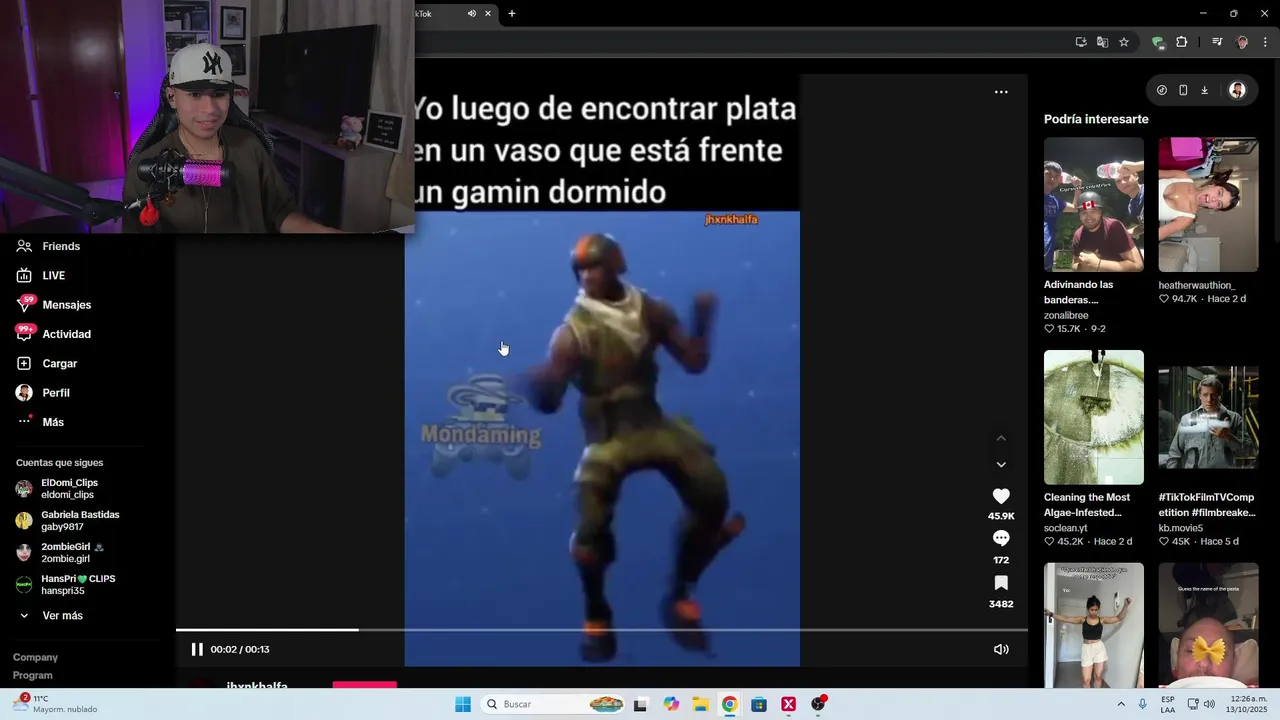The width and height of the screenshot is (1280, 720).
Task: Click the soclean.yt creator name
Action: coord(1065,528)
